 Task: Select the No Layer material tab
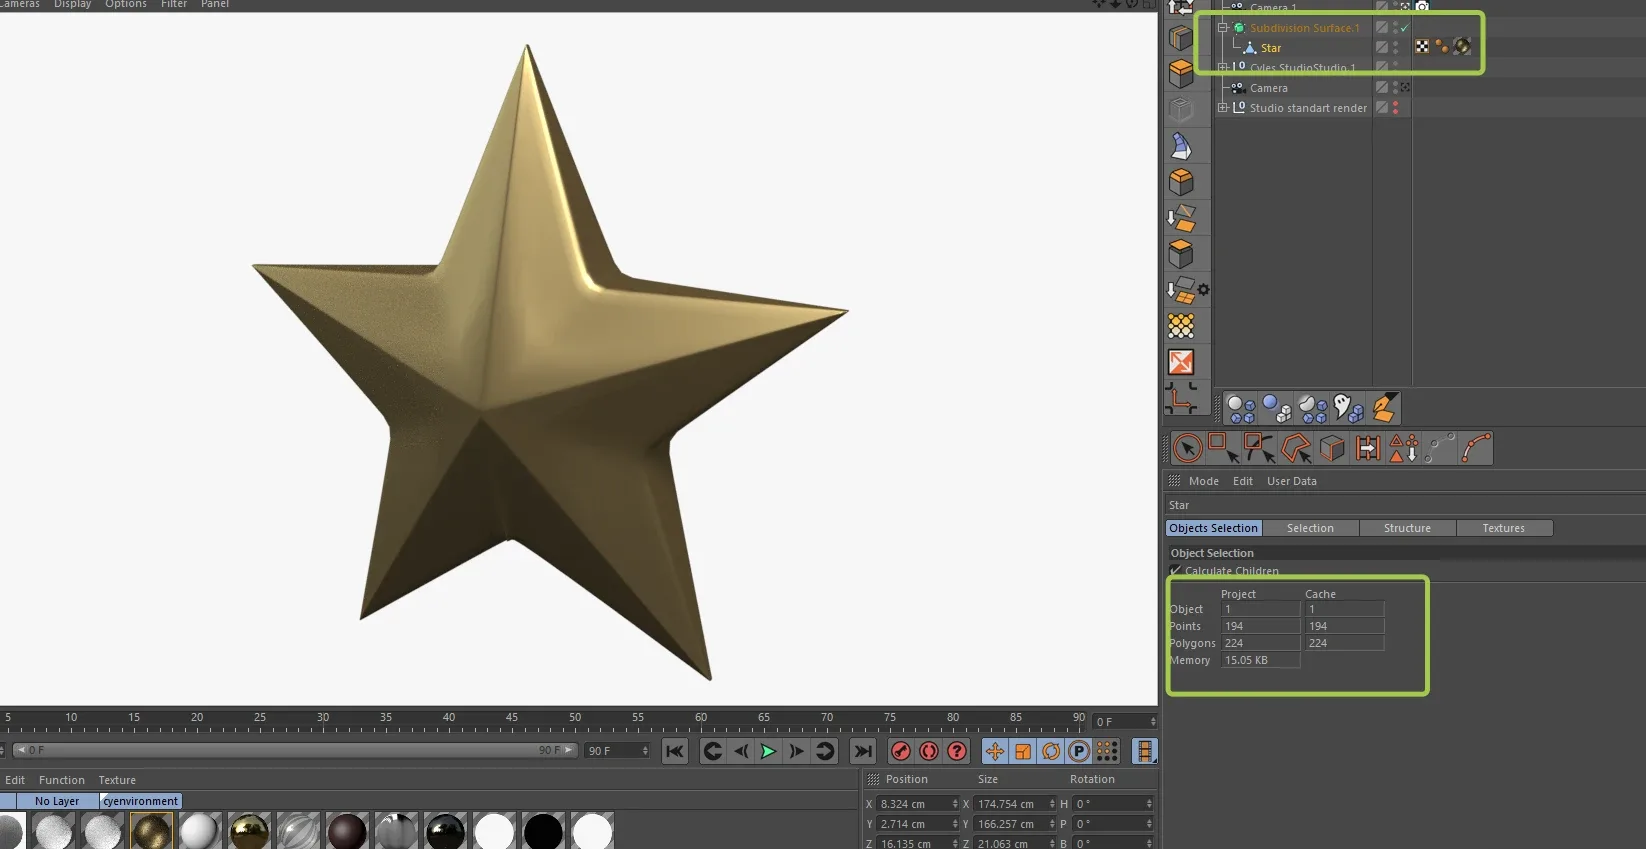coord(57,801)
